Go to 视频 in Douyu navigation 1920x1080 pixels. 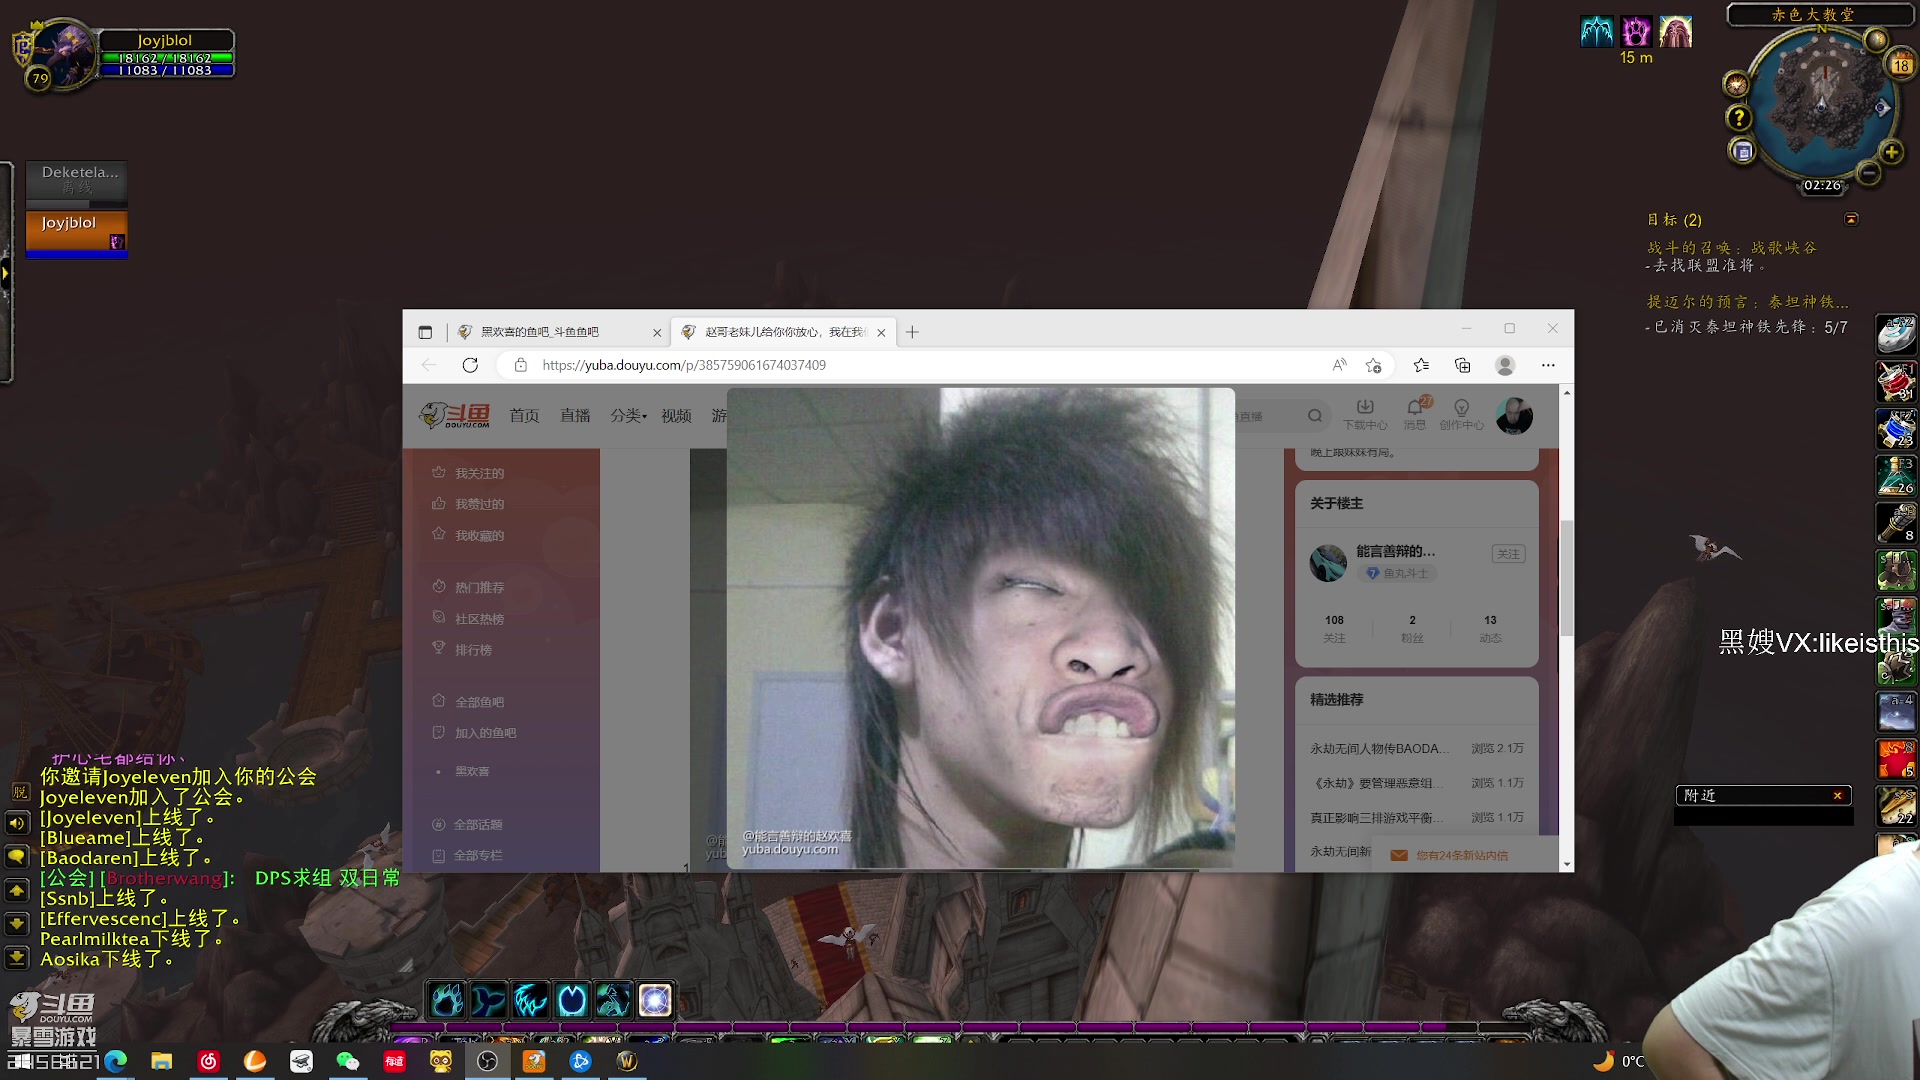point(676,416)
